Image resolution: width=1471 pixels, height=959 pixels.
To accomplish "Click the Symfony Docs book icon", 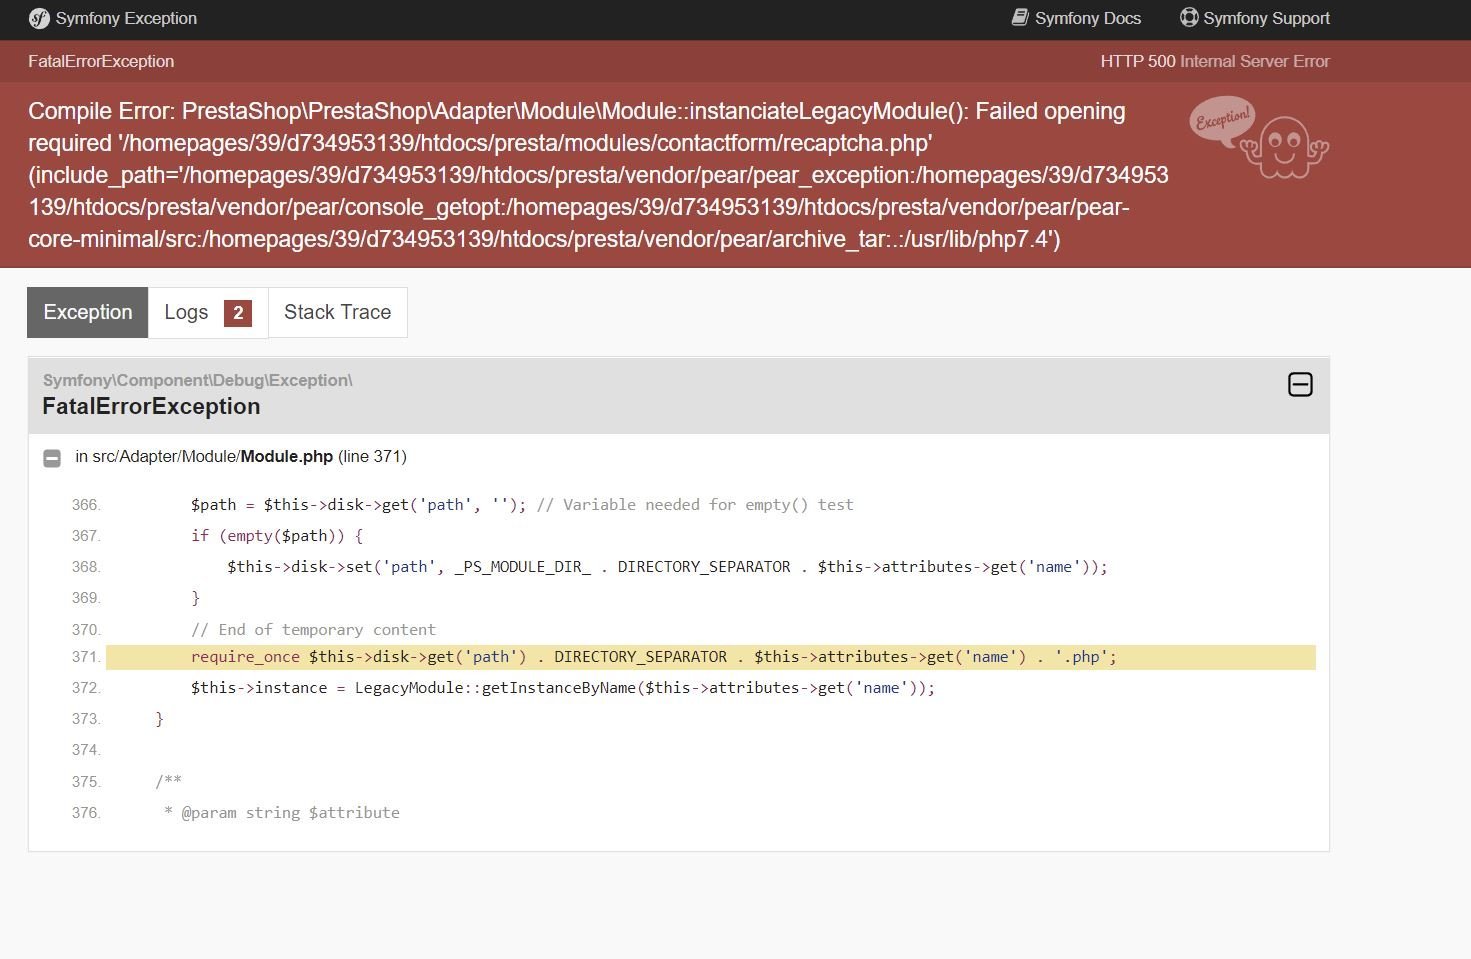I will 1020,17.
